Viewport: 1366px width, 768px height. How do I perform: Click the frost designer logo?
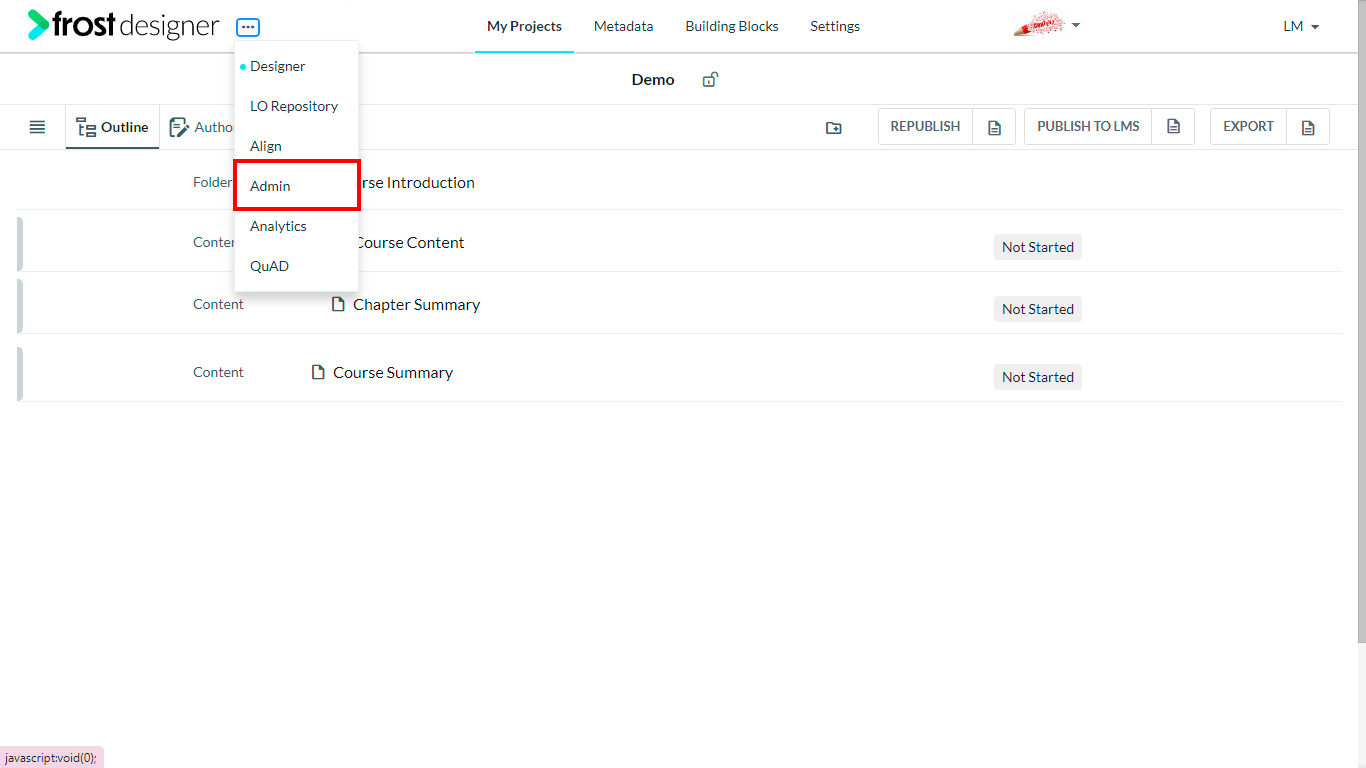123,26
